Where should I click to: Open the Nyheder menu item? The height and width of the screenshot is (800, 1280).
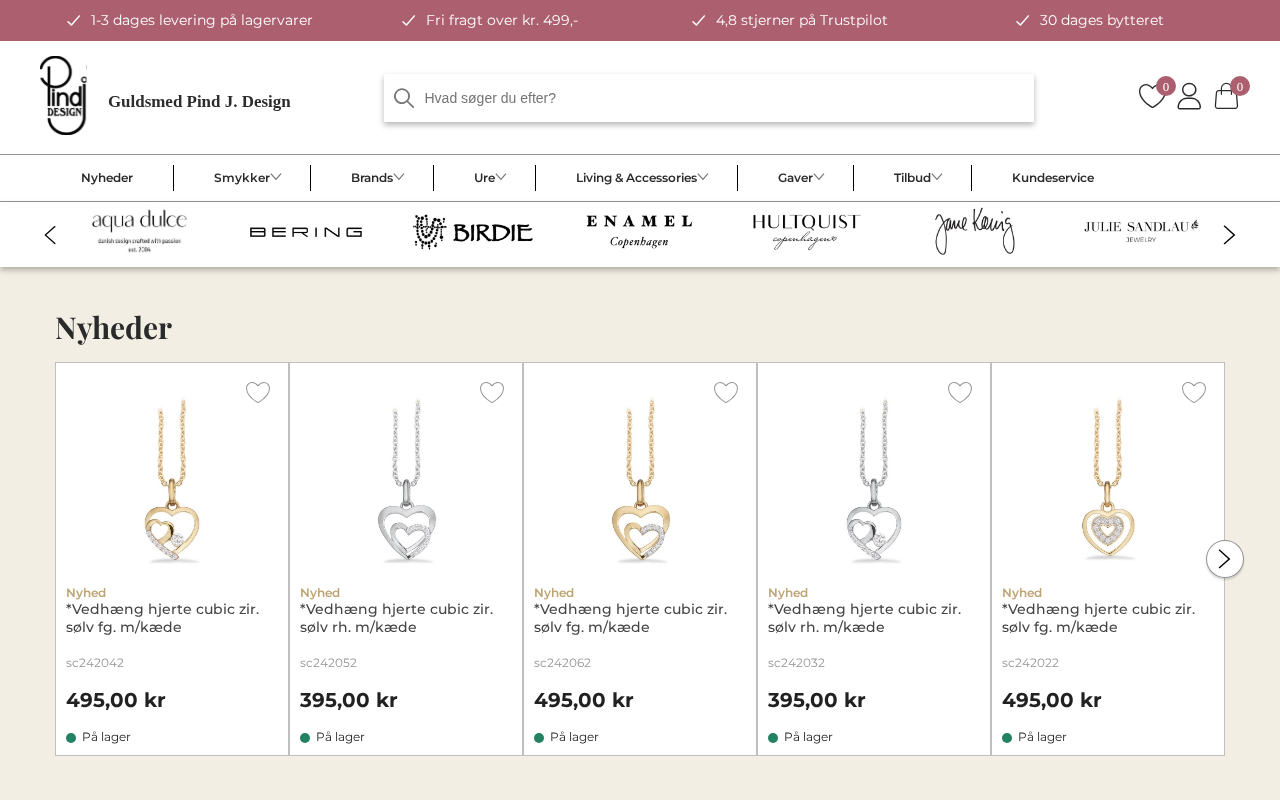[x=107, y=178]
